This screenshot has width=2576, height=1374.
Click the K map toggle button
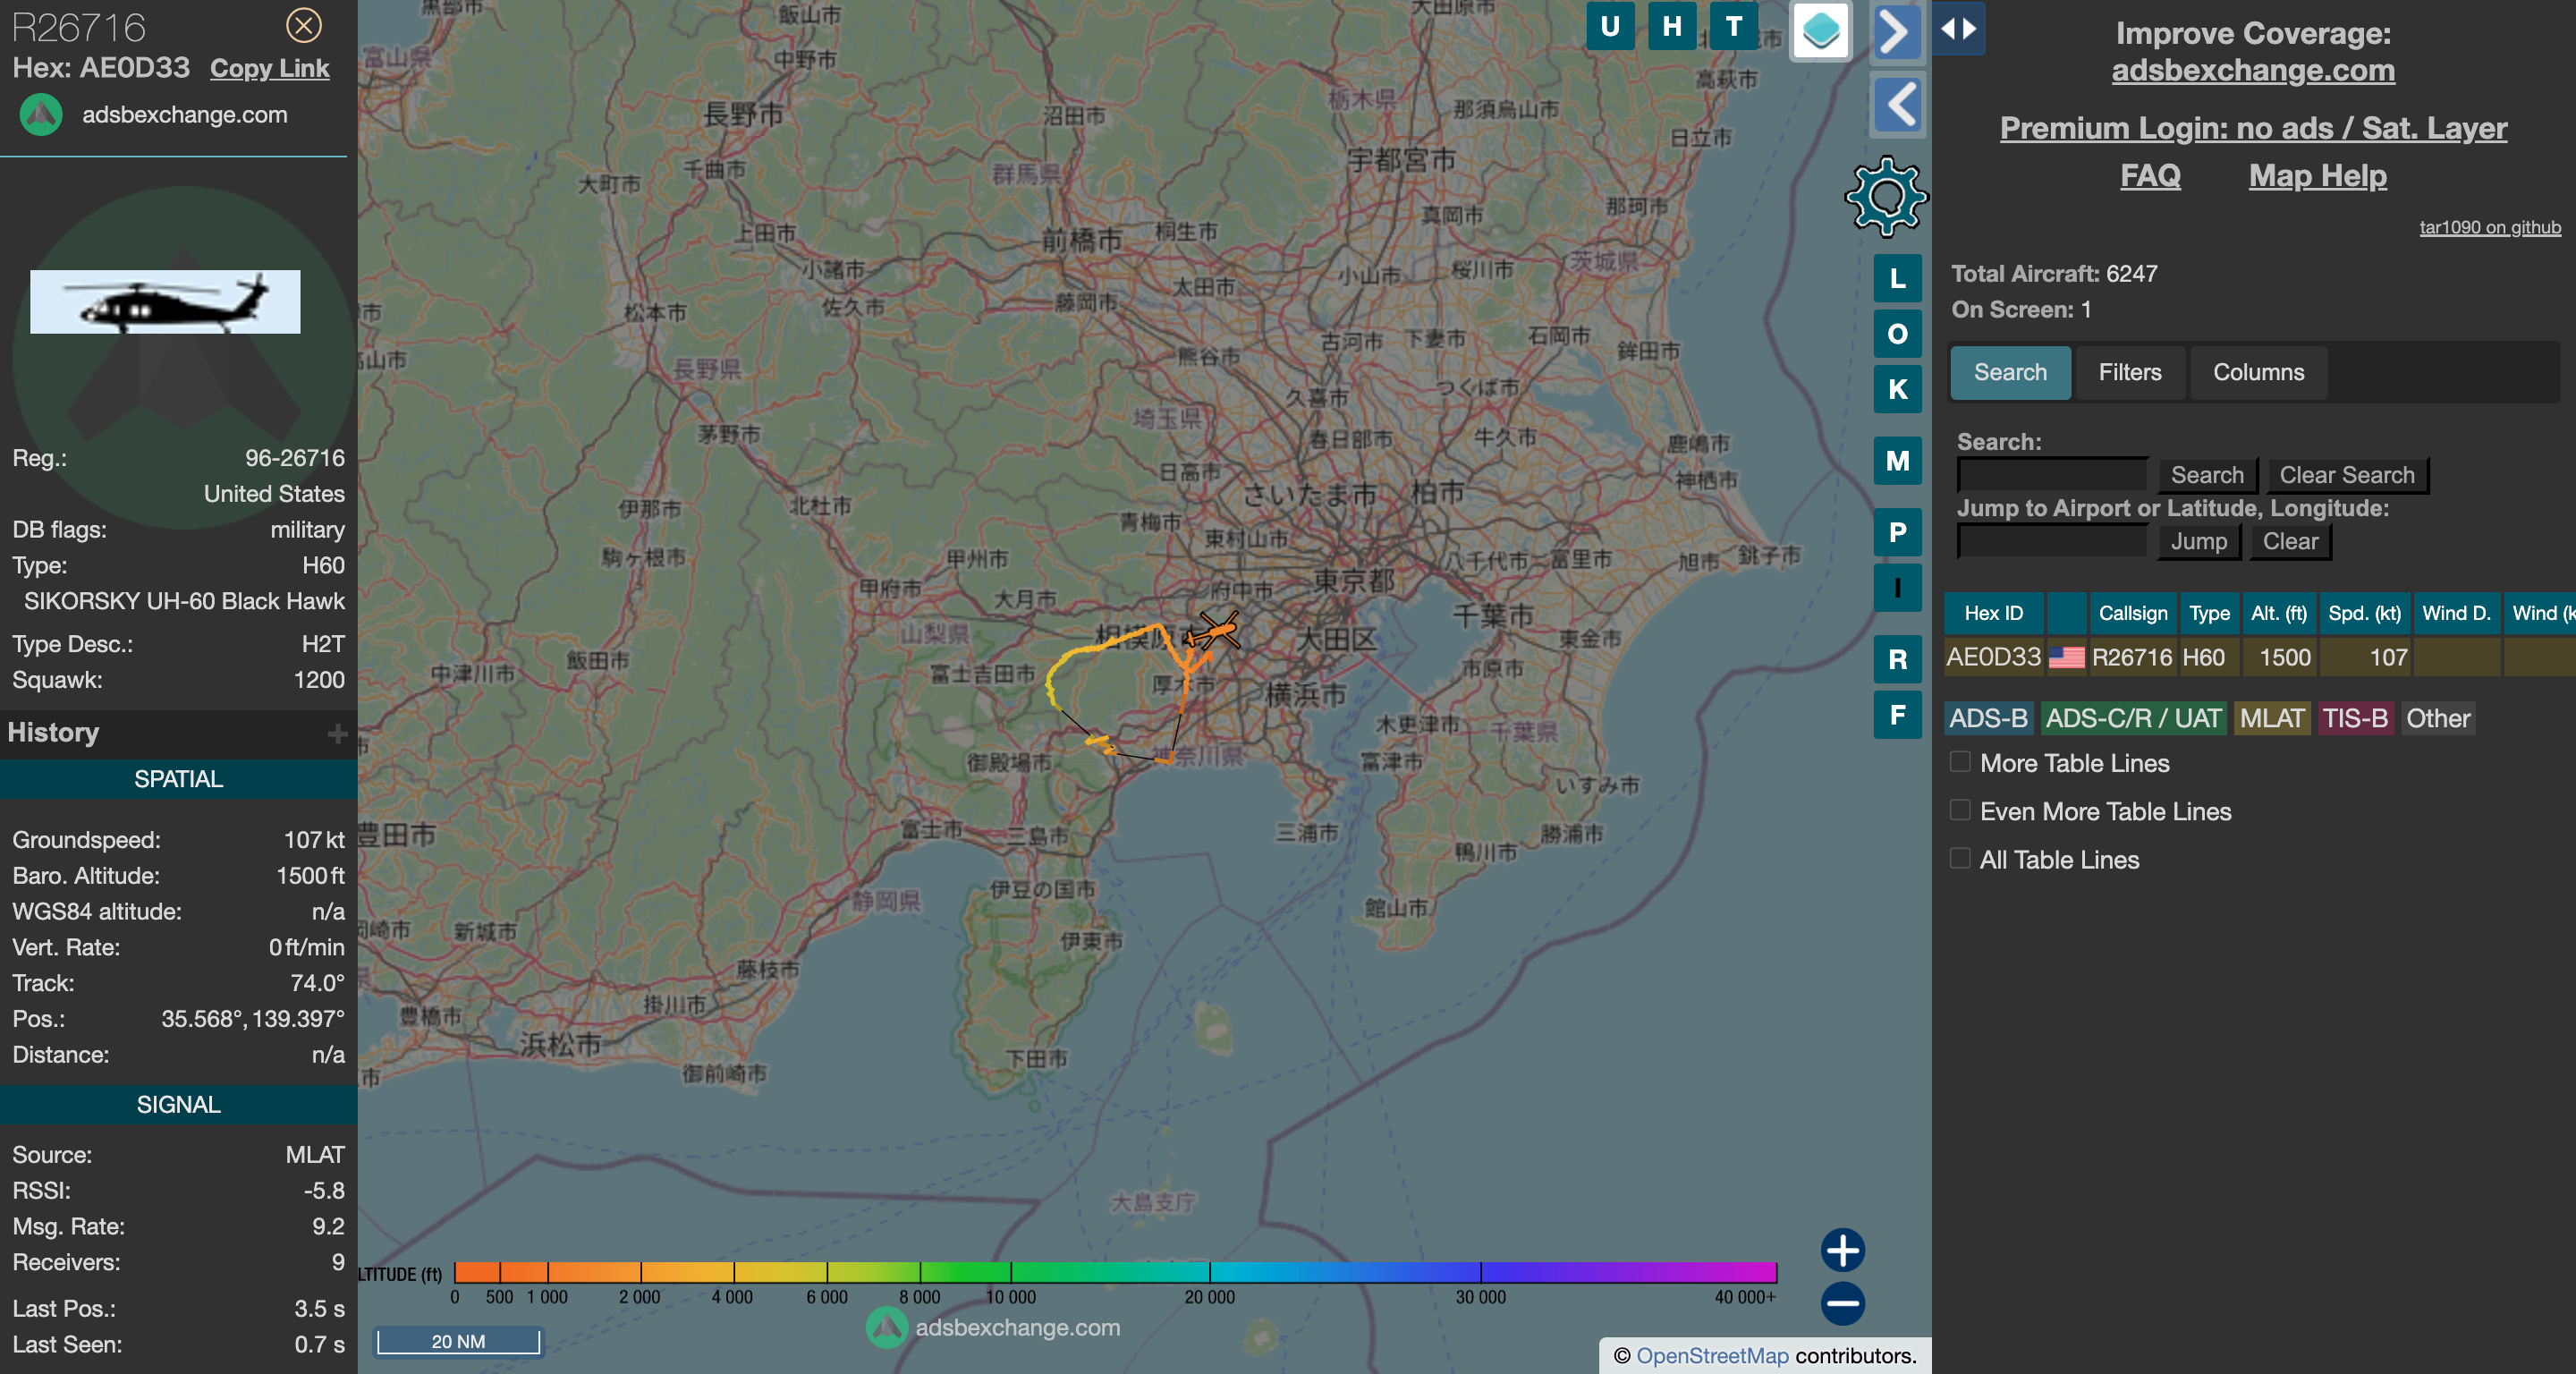click(1897, 389)
